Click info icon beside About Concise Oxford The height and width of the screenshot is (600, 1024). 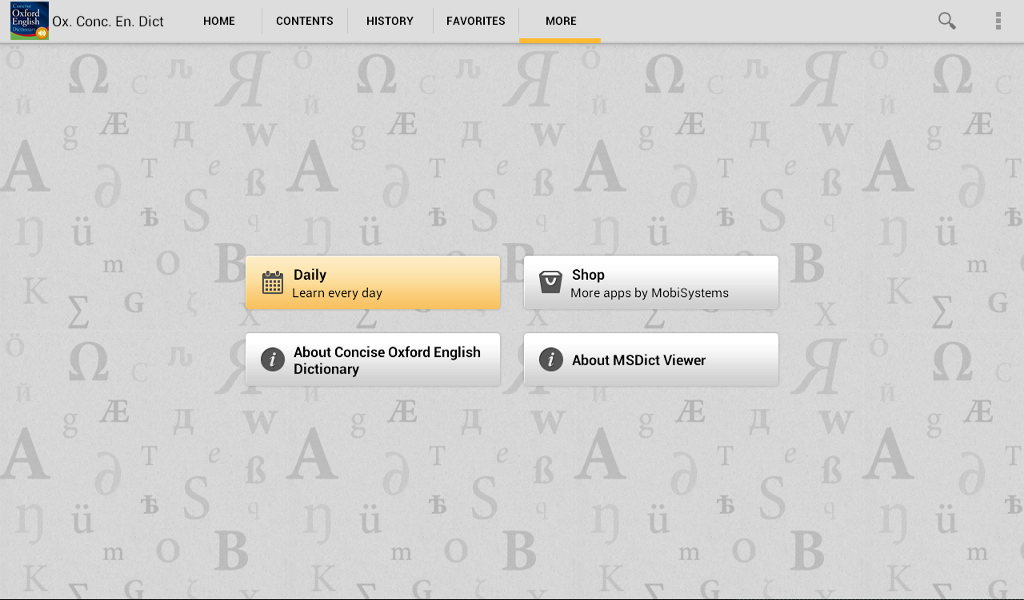[272, 360]
